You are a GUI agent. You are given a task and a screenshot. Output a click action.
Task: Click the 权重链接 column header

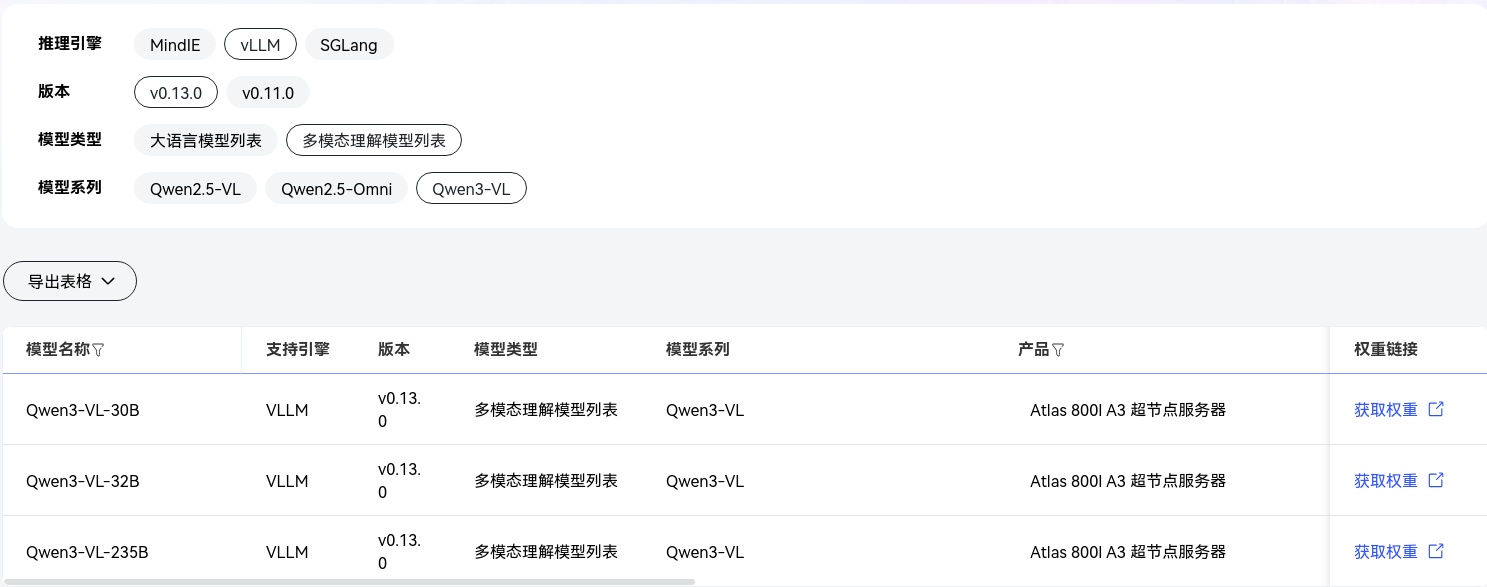coord(1386,350)
